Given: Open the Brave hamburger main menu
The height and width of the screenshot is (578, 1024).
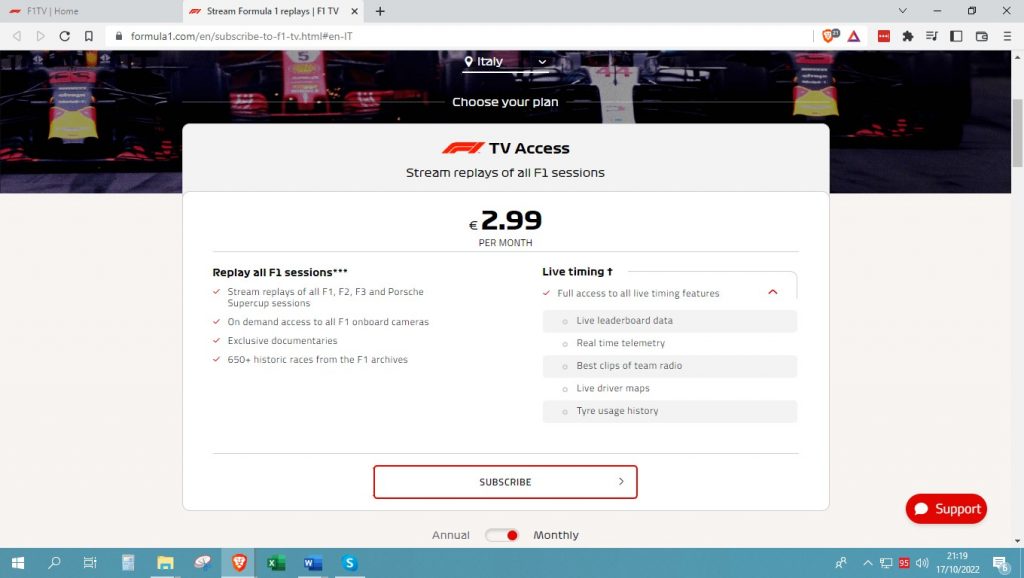Looking at the screenshot, I should point(1007,36).
